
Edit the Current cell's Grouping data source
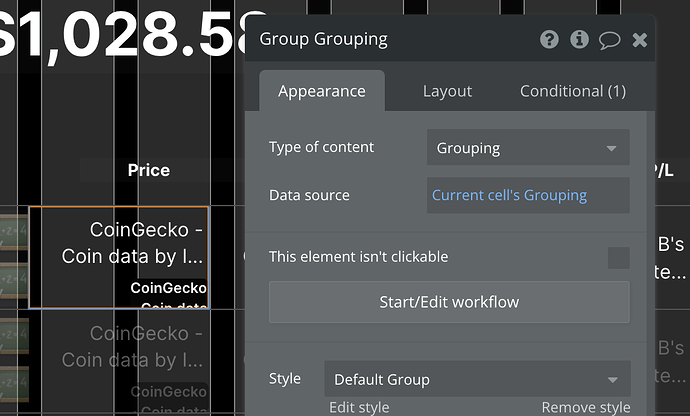coord(528,195)
